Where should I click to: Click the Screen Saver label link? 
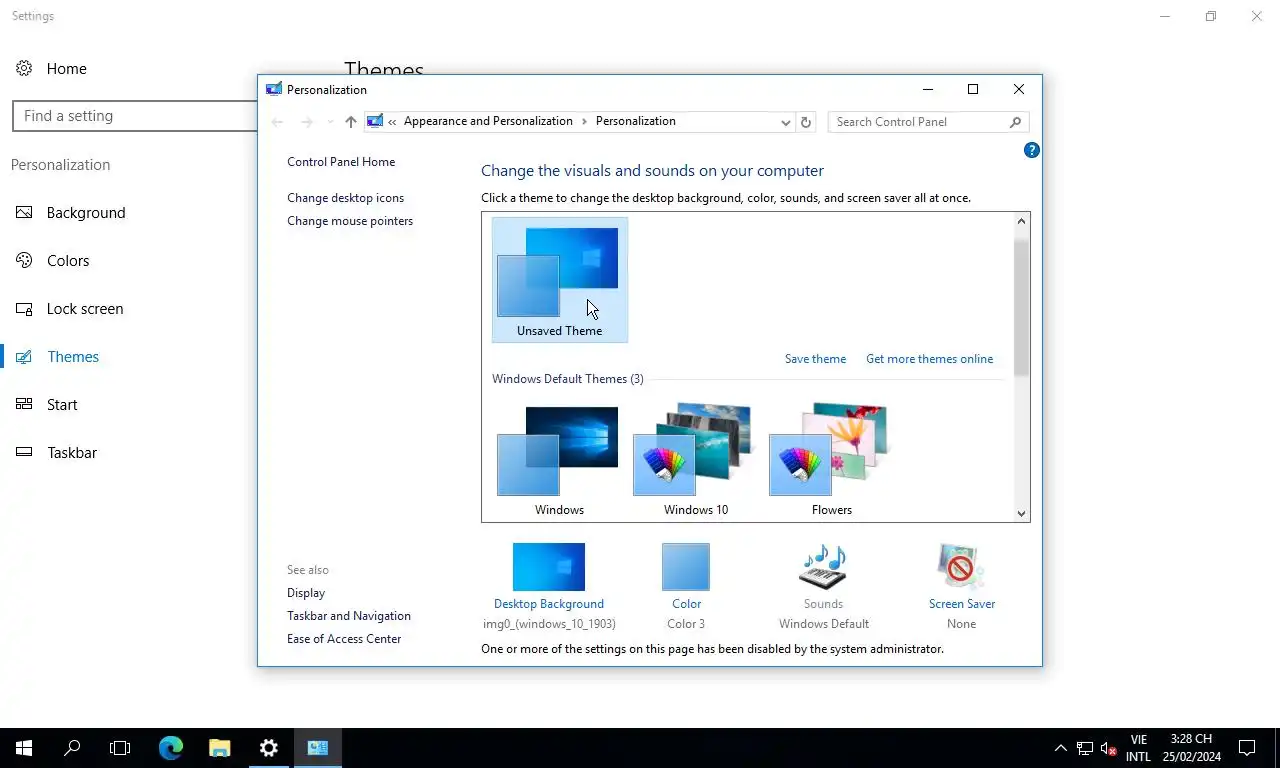point(962,604)
